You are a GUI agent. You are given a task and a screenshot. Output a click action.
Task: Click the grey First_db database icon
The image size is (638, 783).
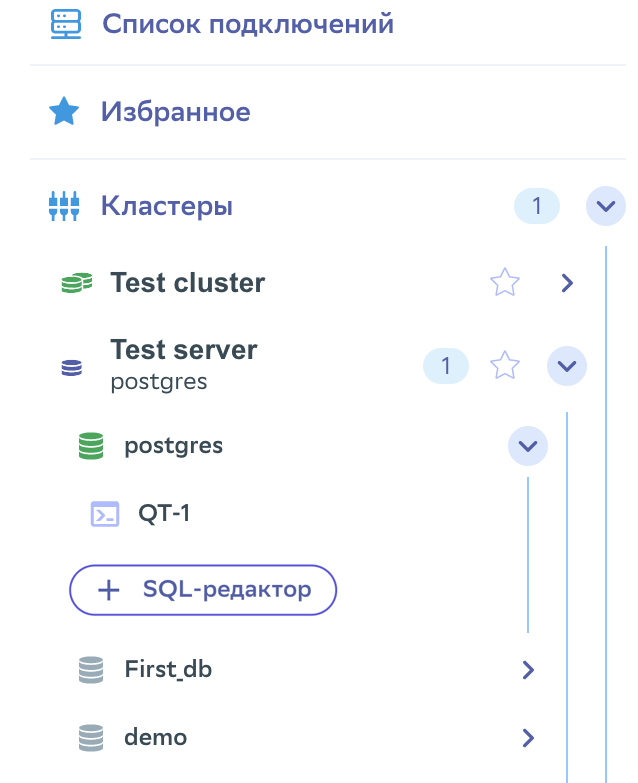91,670
